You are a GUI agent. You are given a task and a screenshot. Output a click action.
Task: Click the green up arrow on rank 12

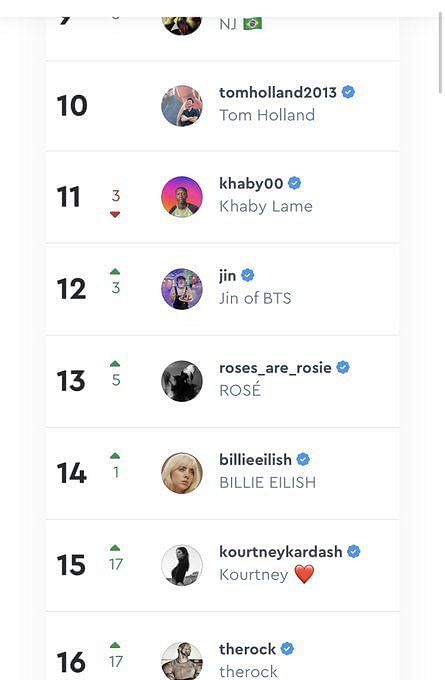pos(115,271)
